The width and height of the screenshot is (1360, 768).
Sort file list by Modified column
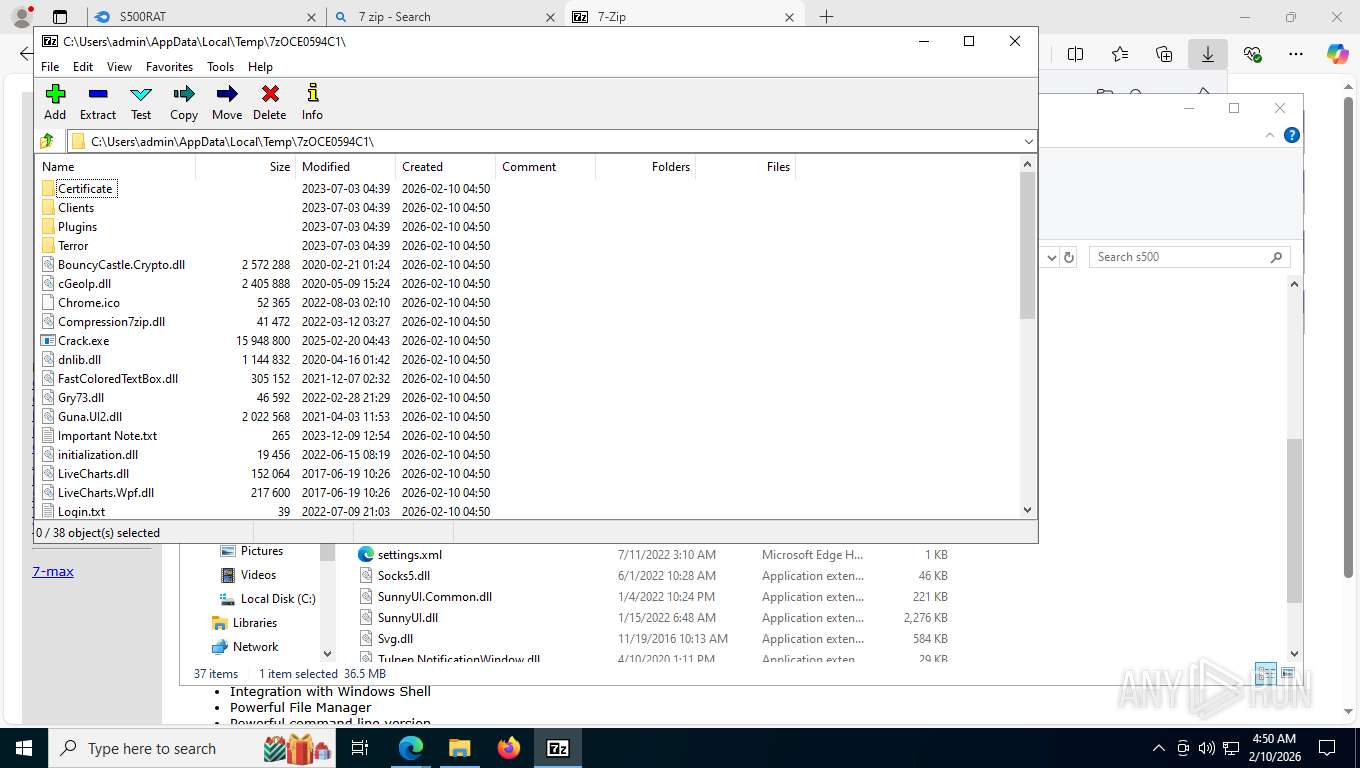point(345,167)
